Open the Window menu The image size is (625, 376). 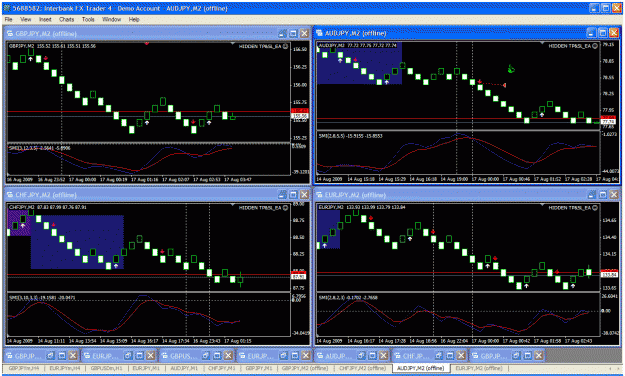point(111,19)
